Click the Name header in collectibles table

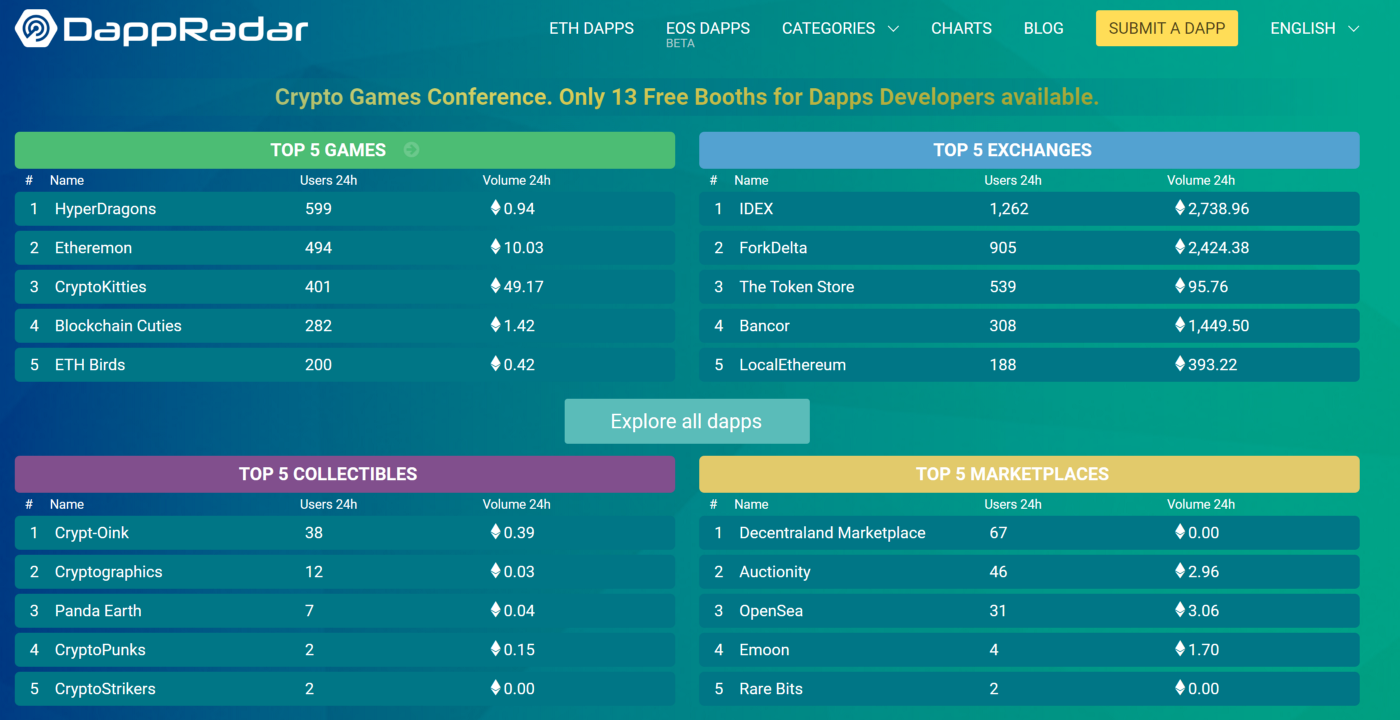coord(67,505)
